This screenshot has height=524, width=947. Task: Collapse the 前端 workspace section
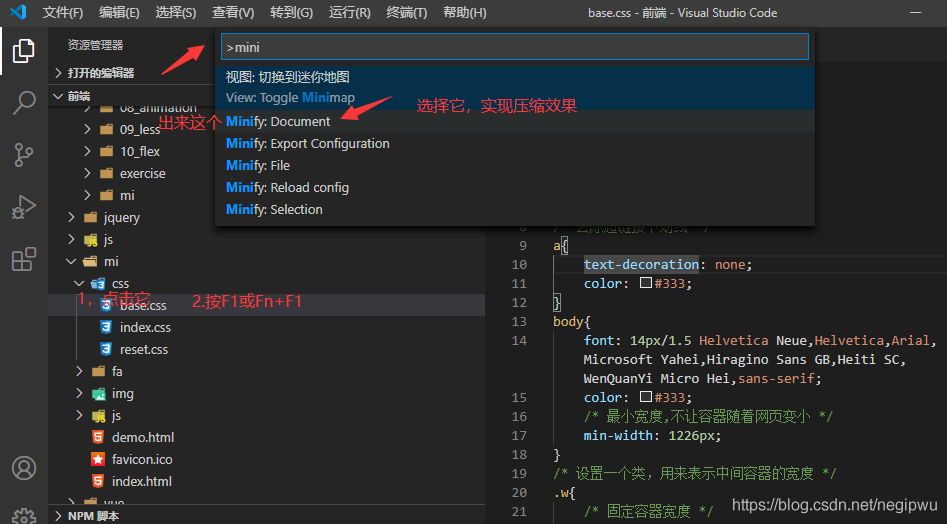[59, 96]
